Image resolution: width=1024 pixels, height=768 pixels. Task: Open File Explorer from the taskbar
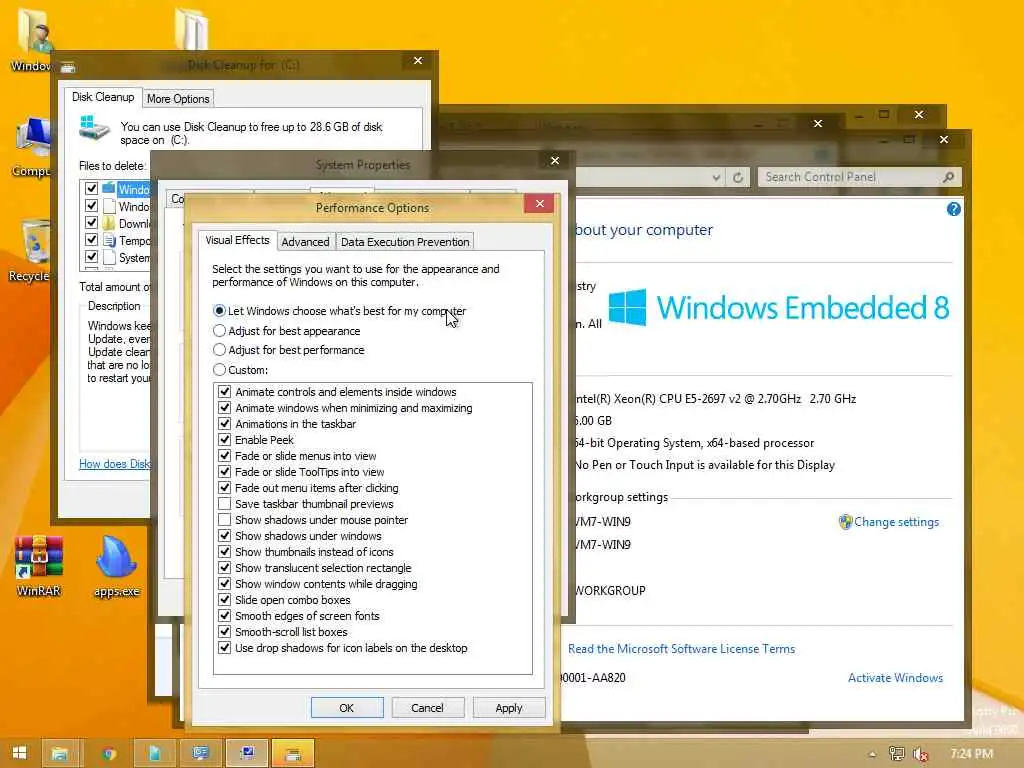[x=60, y=754]
